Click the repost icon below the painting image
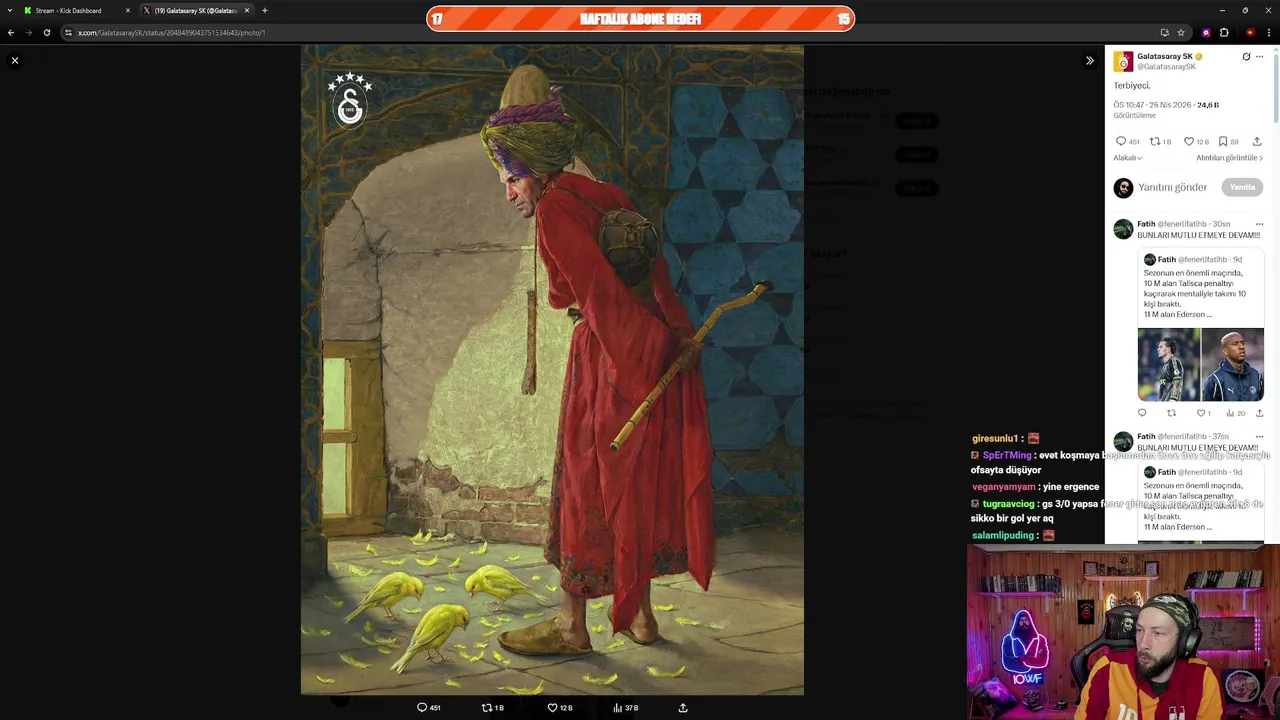This screenshot has height=720, width=1280. click(492, 708)
